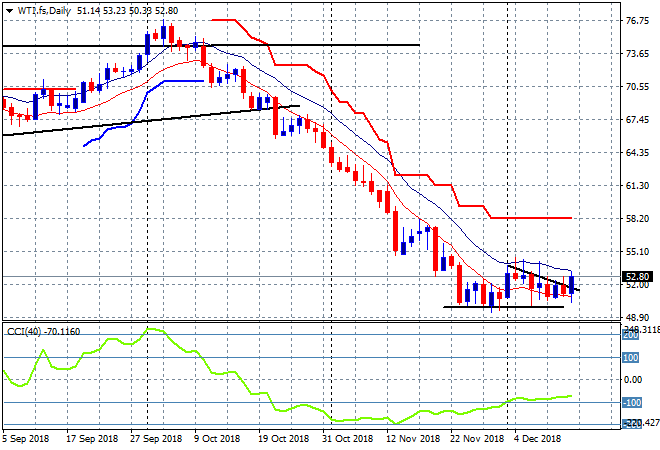Open the chart menu triangle beside WTI.fs
Screen dimensions: 660x450
tap(9, 11)
